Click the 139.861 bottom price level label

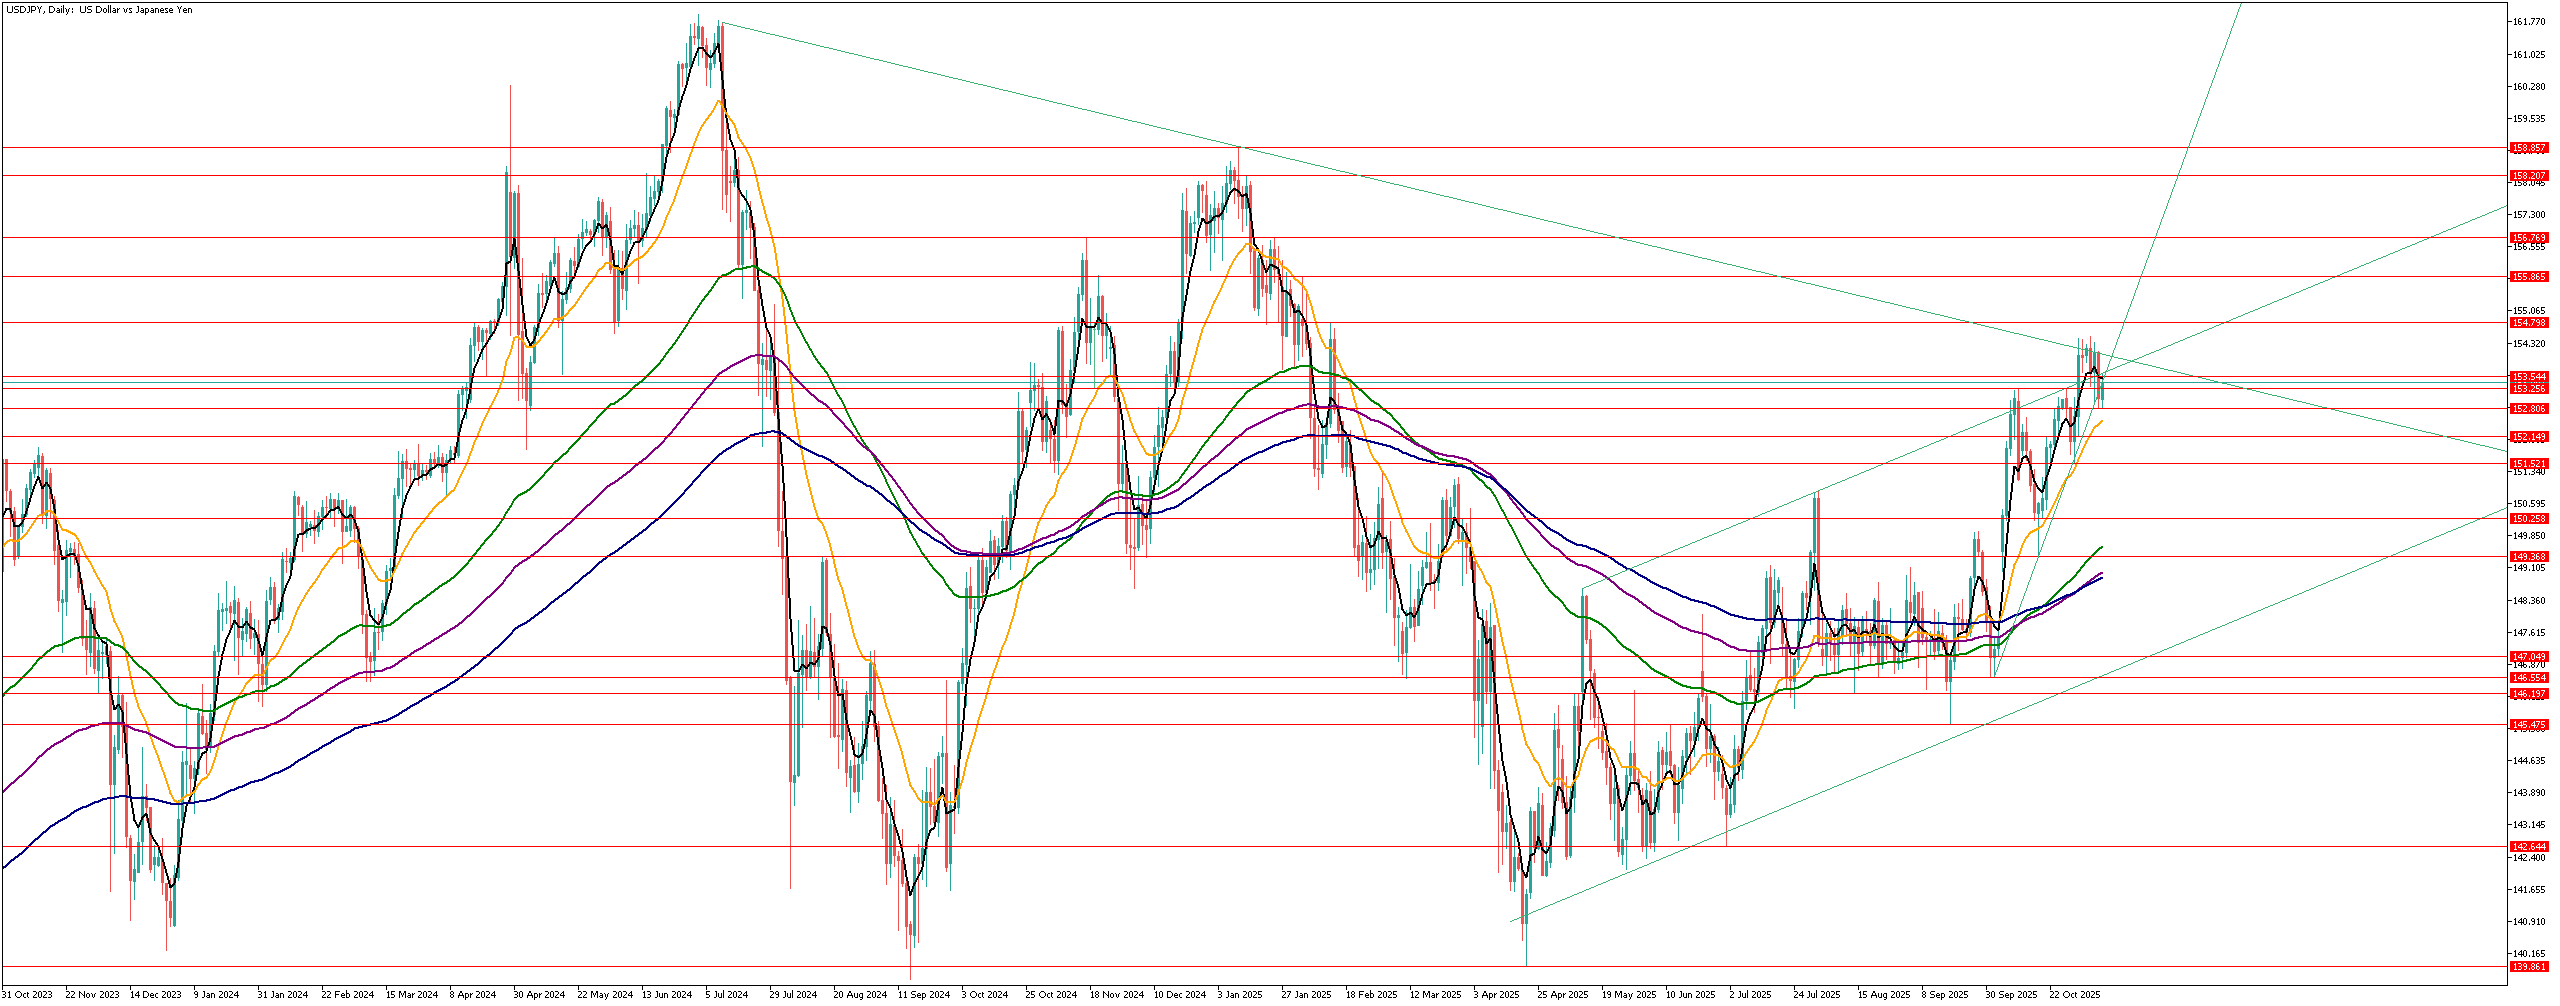tap(2529, 967)
